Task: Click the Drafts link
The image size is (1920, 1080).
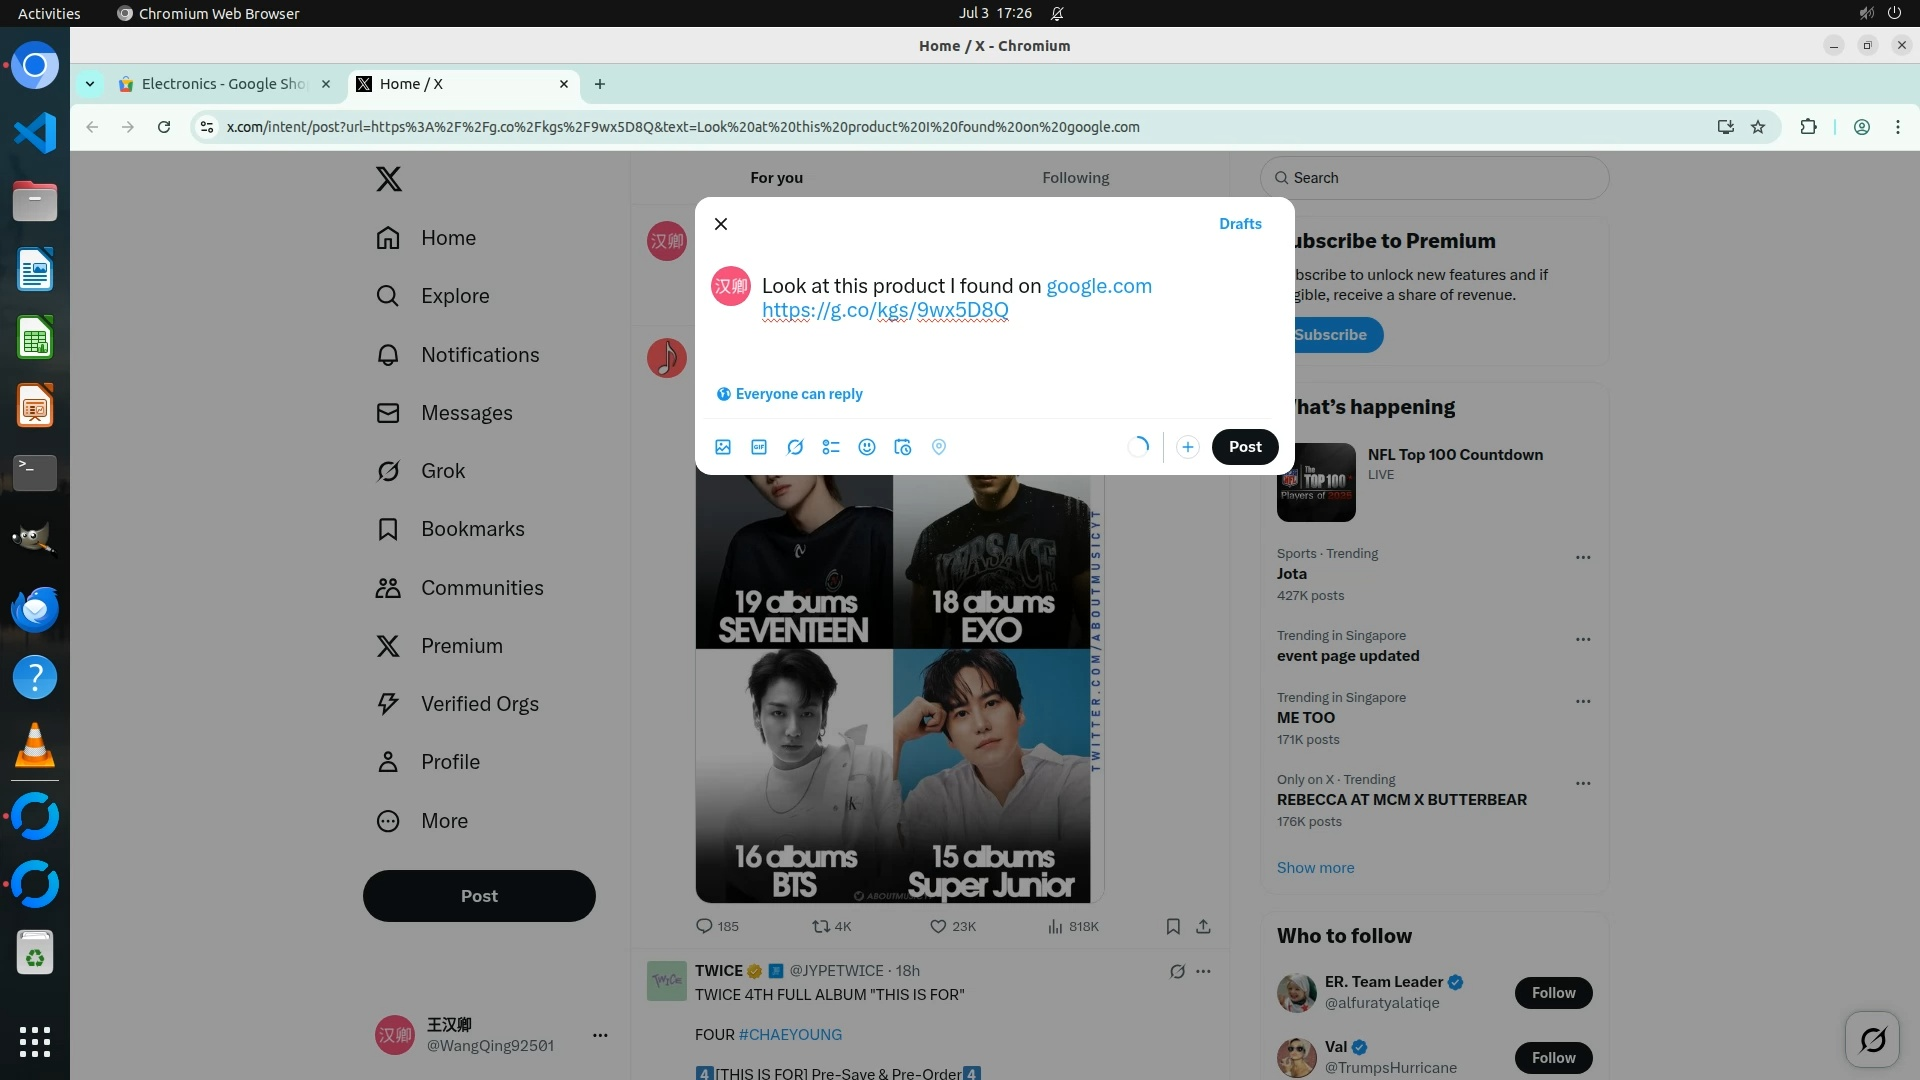Action: click(1240, 224)
